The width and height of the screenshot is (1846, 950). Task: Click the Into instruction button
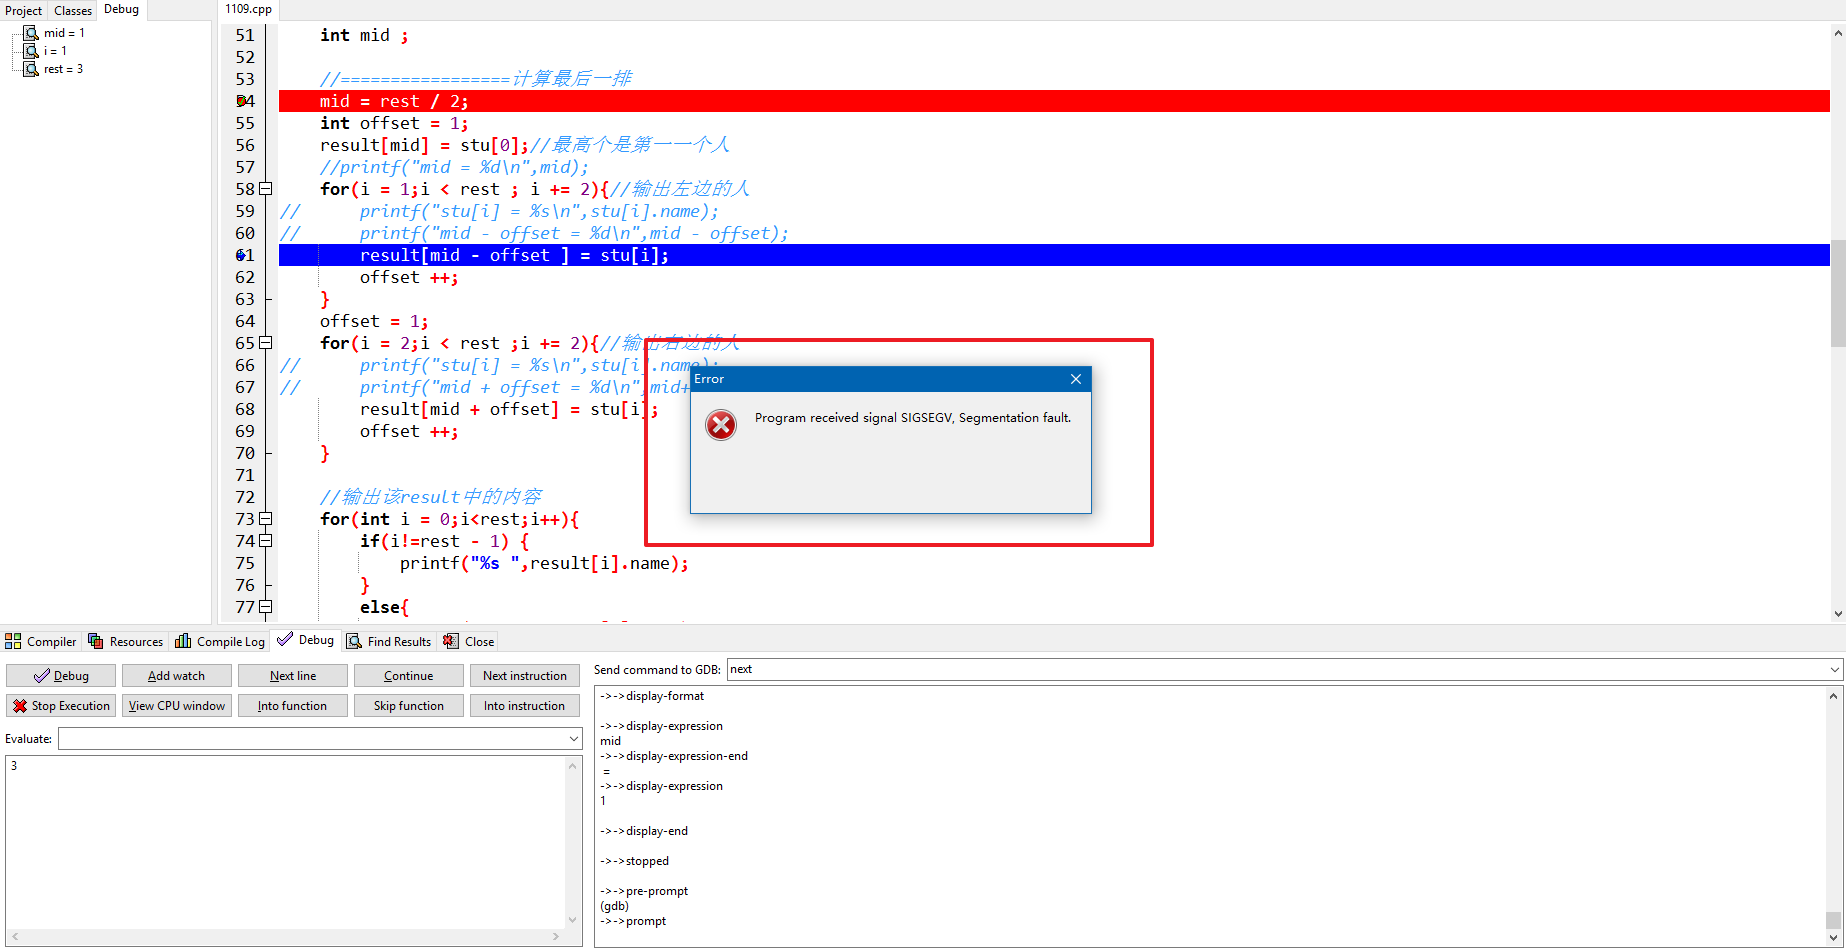525,706
